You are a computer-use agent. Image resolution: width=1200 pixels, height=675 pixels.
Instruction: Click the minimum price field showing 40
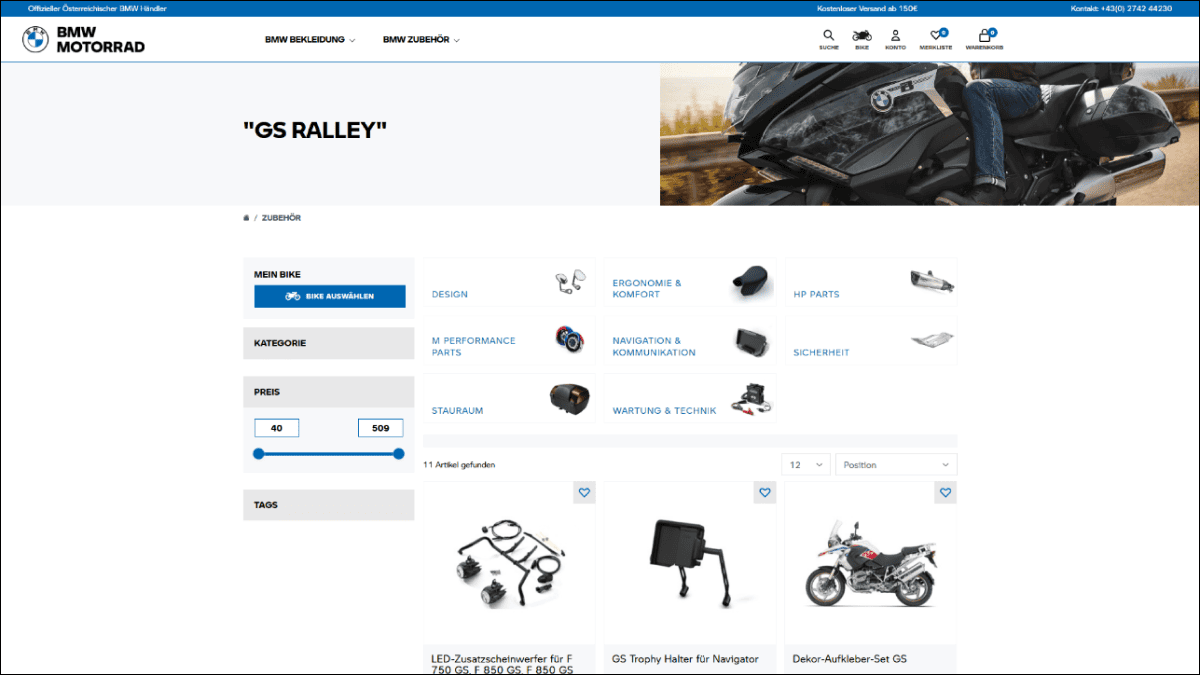click(x=277, y=428)
